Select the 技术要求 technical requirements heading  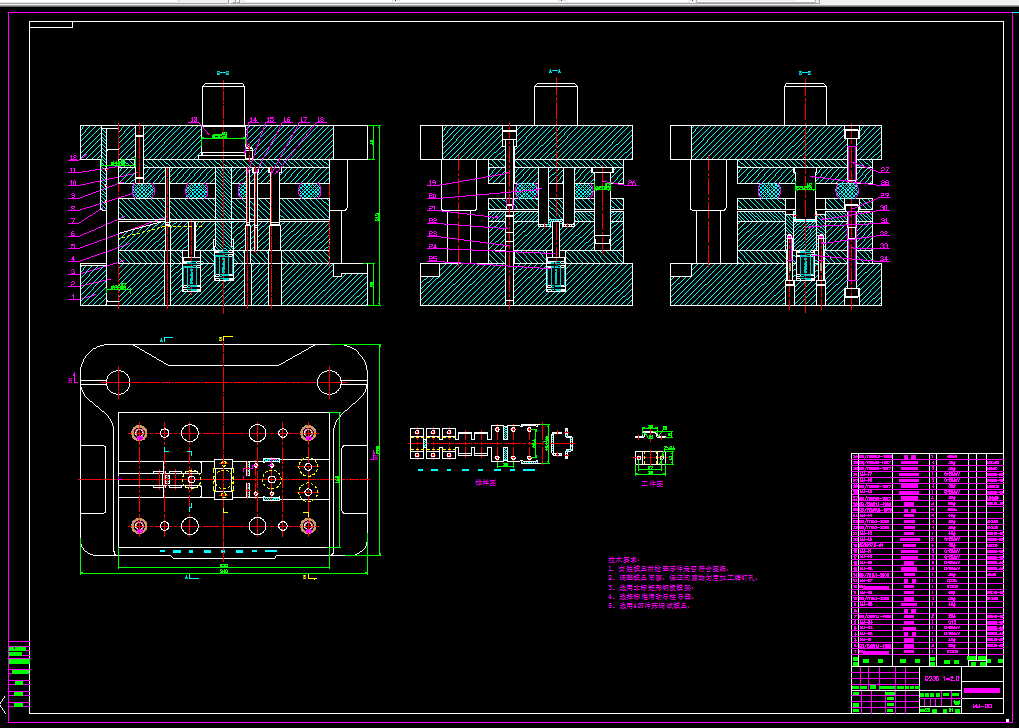(x=624, y=560)
